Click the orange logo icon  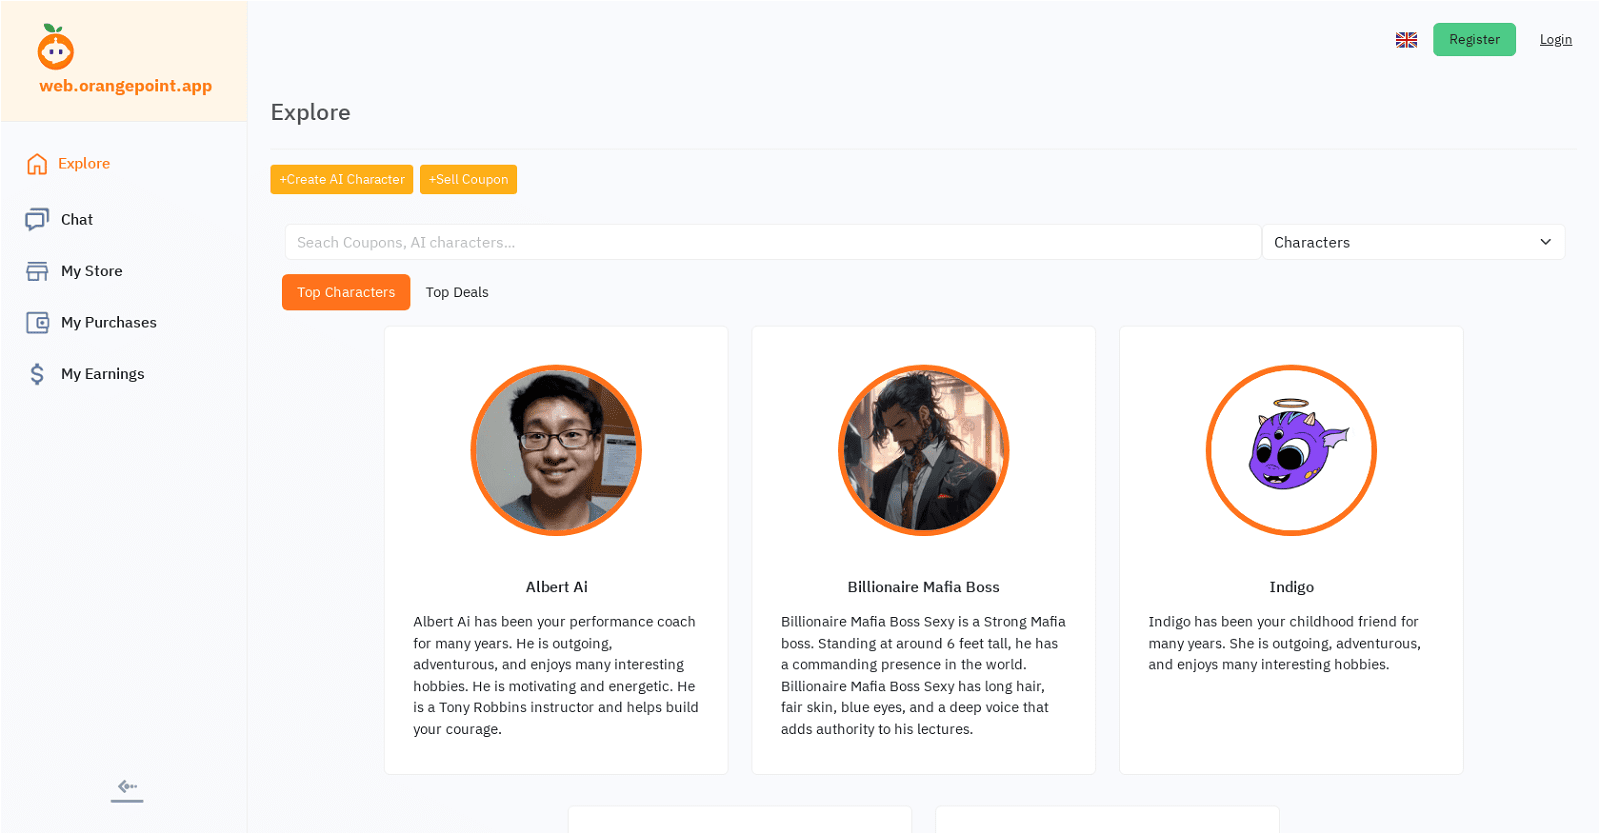pos(56,47)
